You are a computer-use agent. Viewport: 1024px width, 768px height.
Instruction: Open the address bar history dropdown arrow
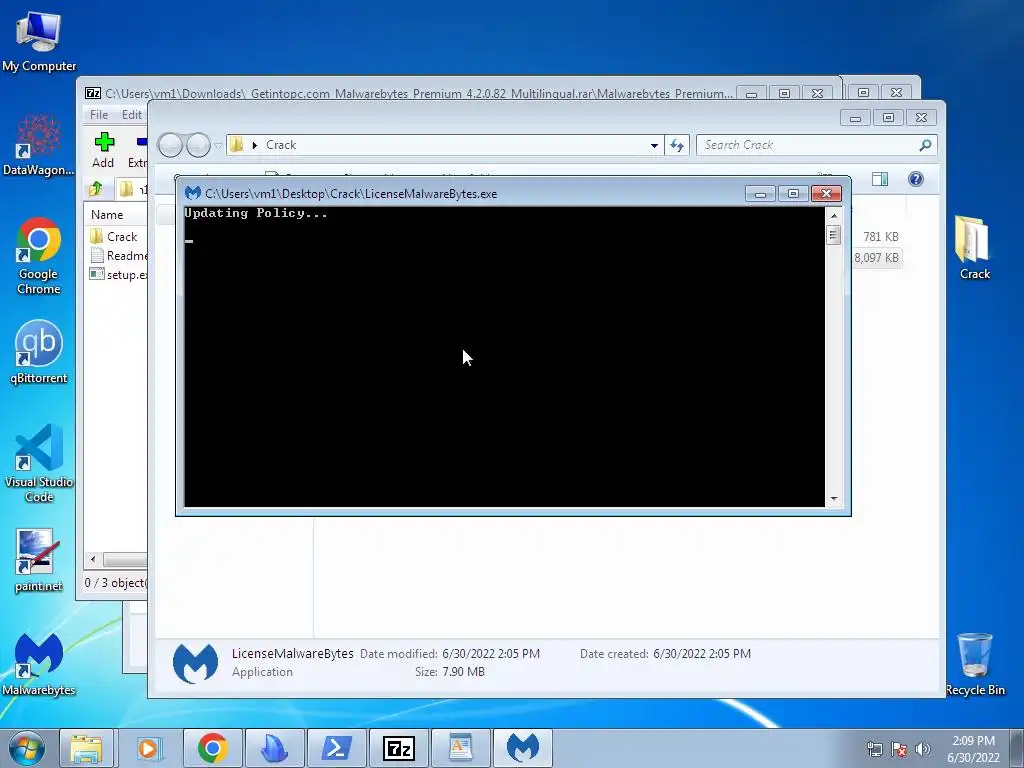click(x=654, y=146)
